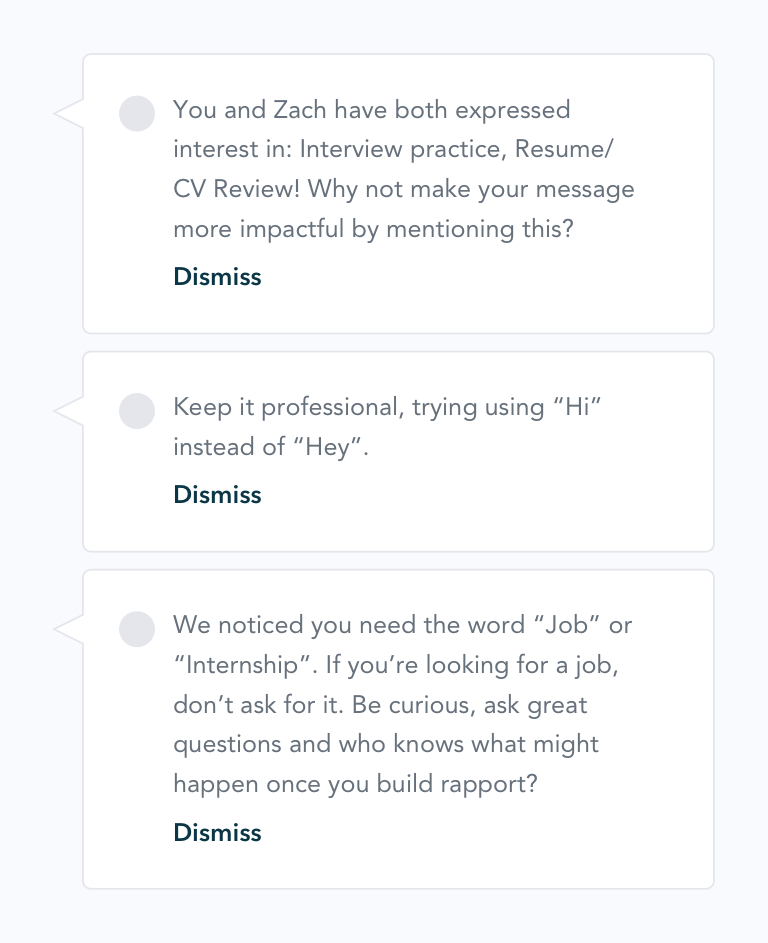Click the quoted word "Hi" in the second tip
The height and width of the screenshot is (943, 768).
tap(577, 407)
